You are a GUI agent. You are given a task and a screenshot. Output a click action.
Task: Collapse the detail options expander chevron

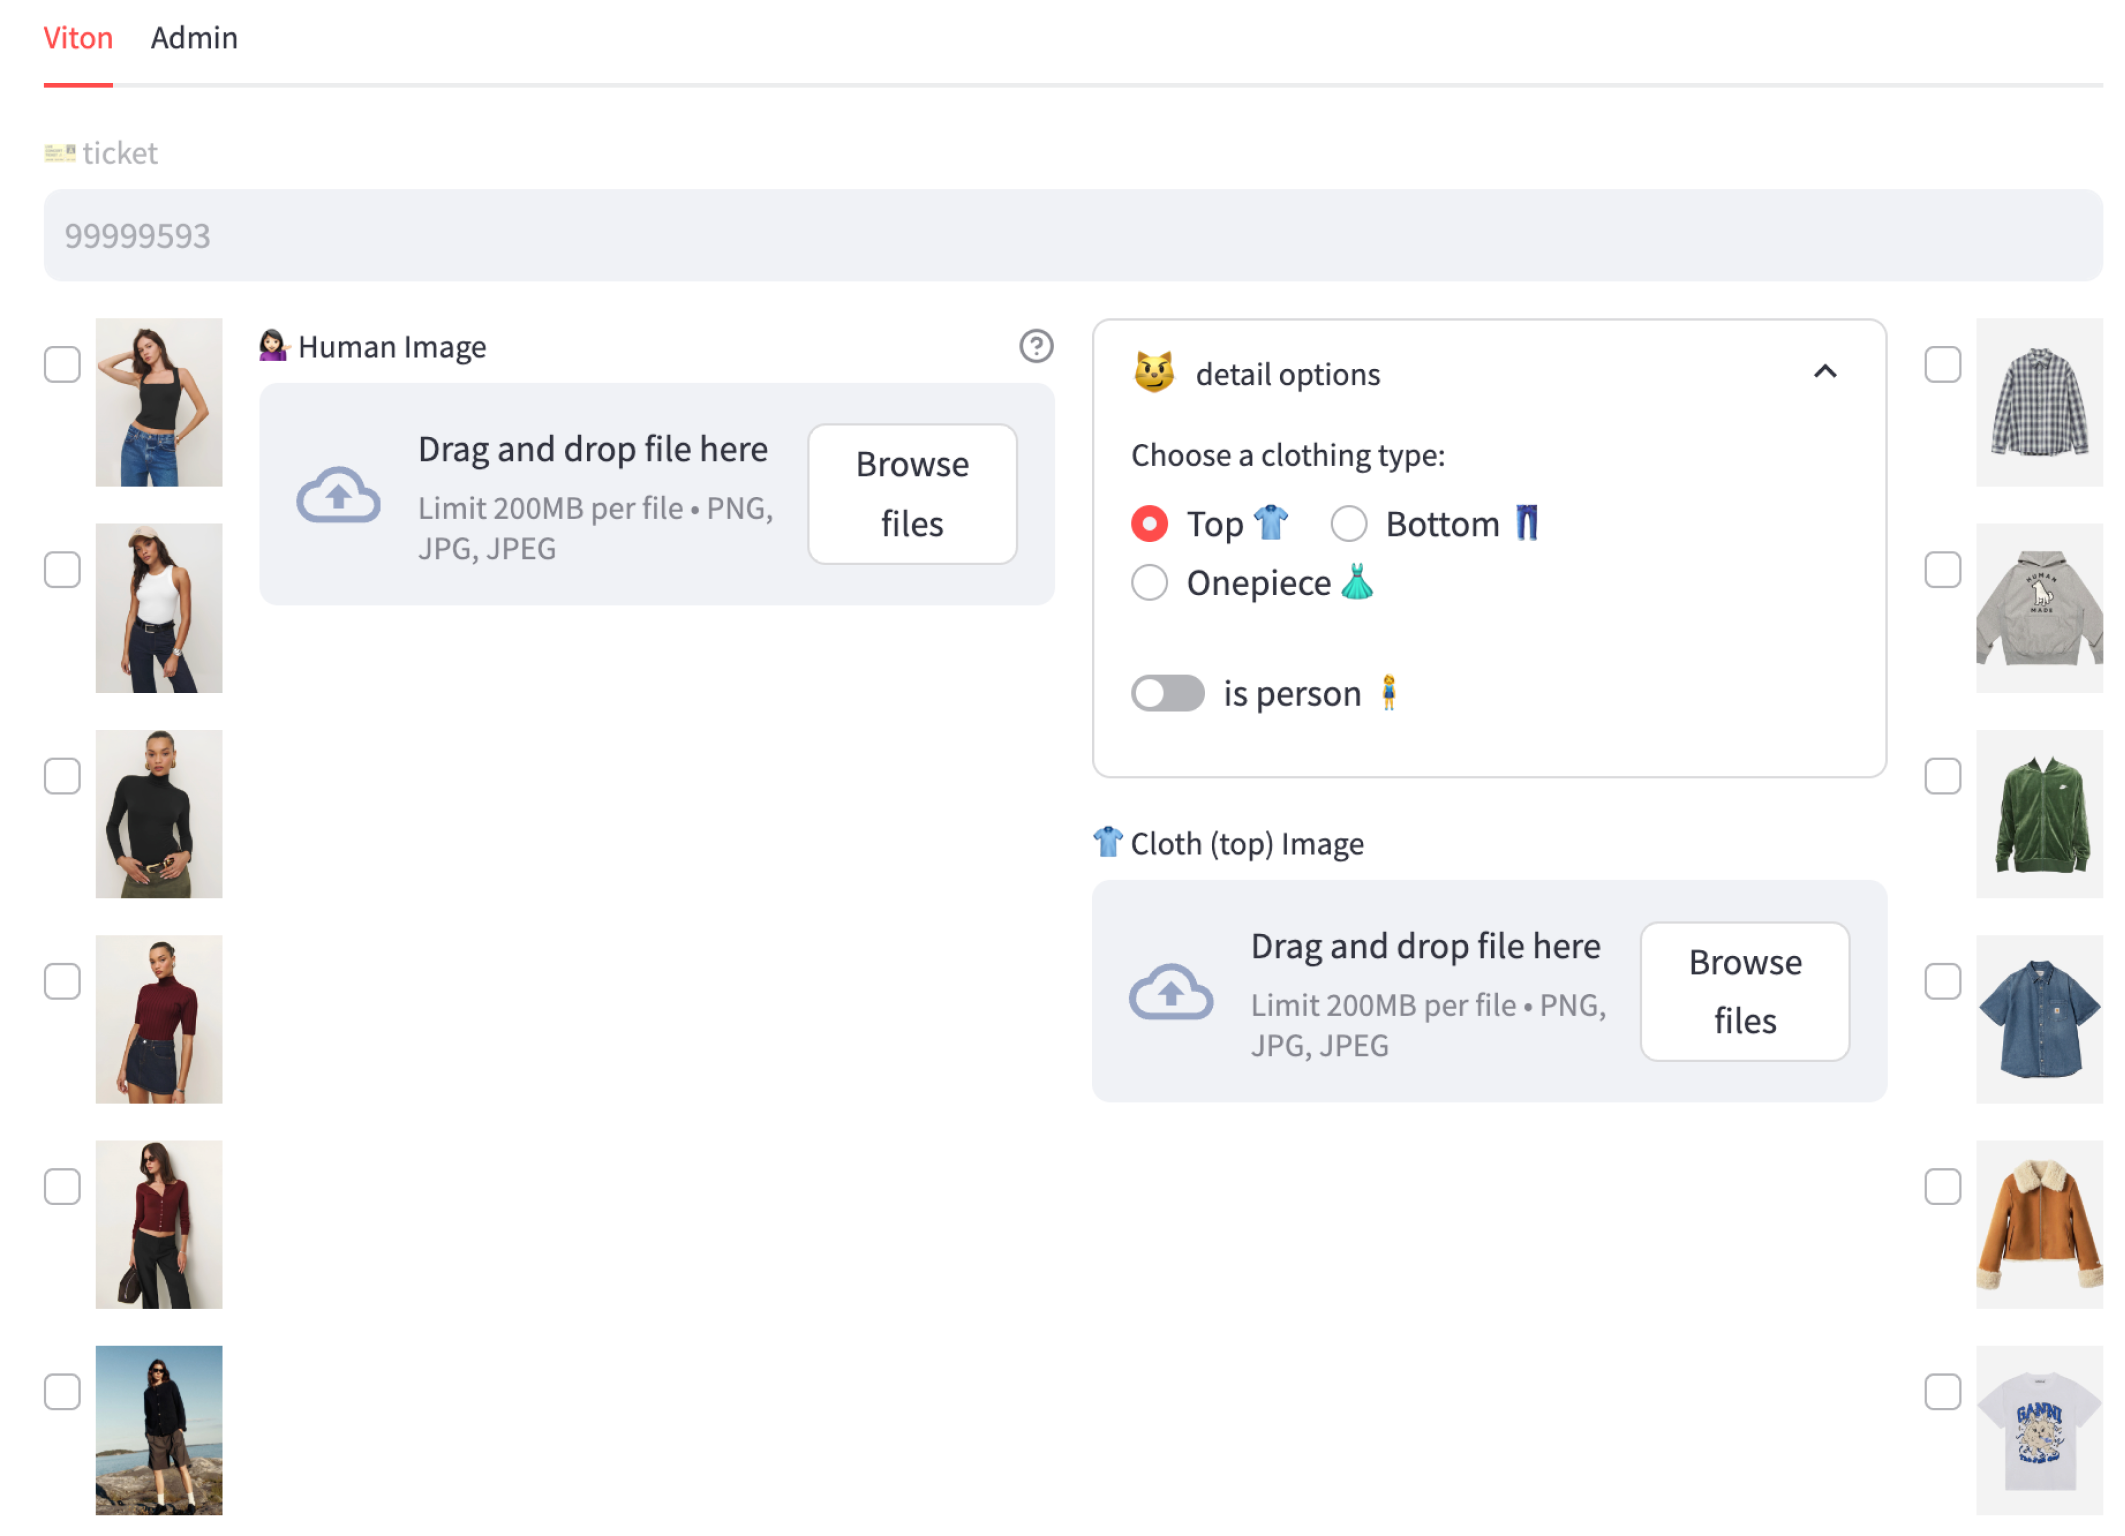tap(1824, 372)
